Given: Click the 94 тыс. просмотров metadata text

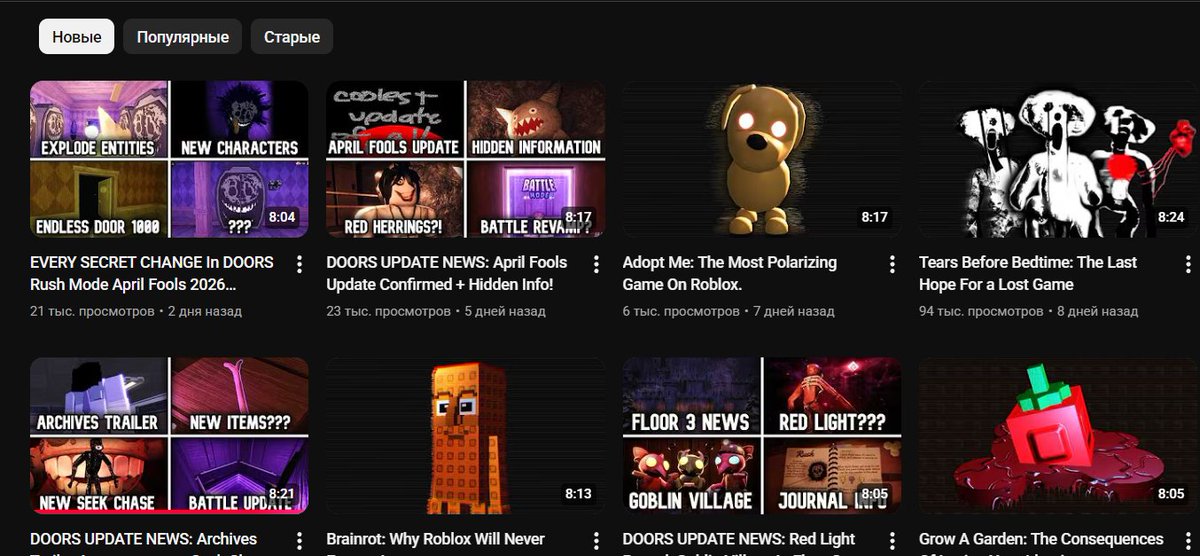Looking at the screenshot, I should [981, 311].
